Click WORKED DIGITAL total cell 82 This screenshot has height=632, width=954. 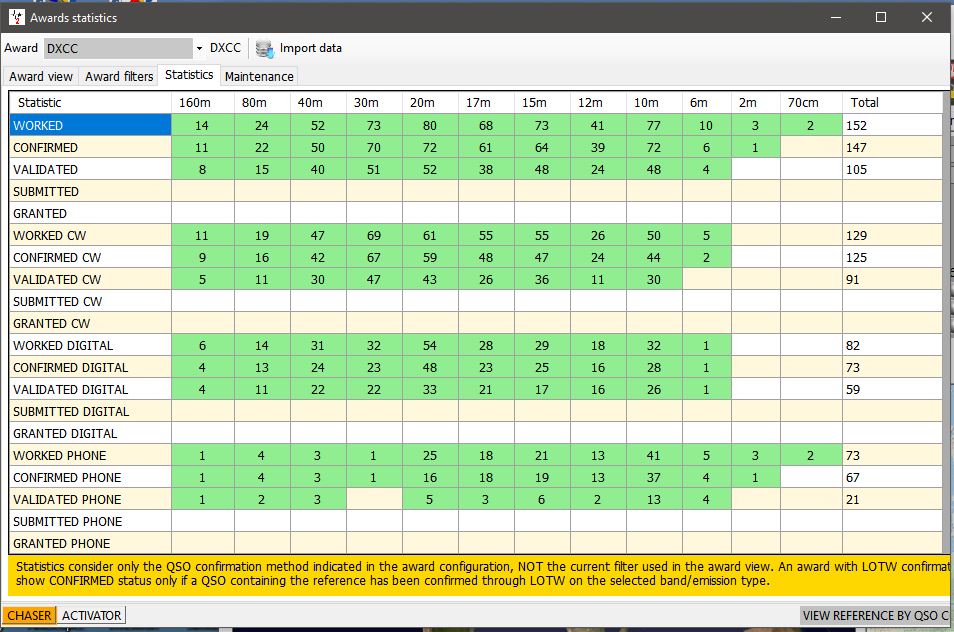point(892,346)
